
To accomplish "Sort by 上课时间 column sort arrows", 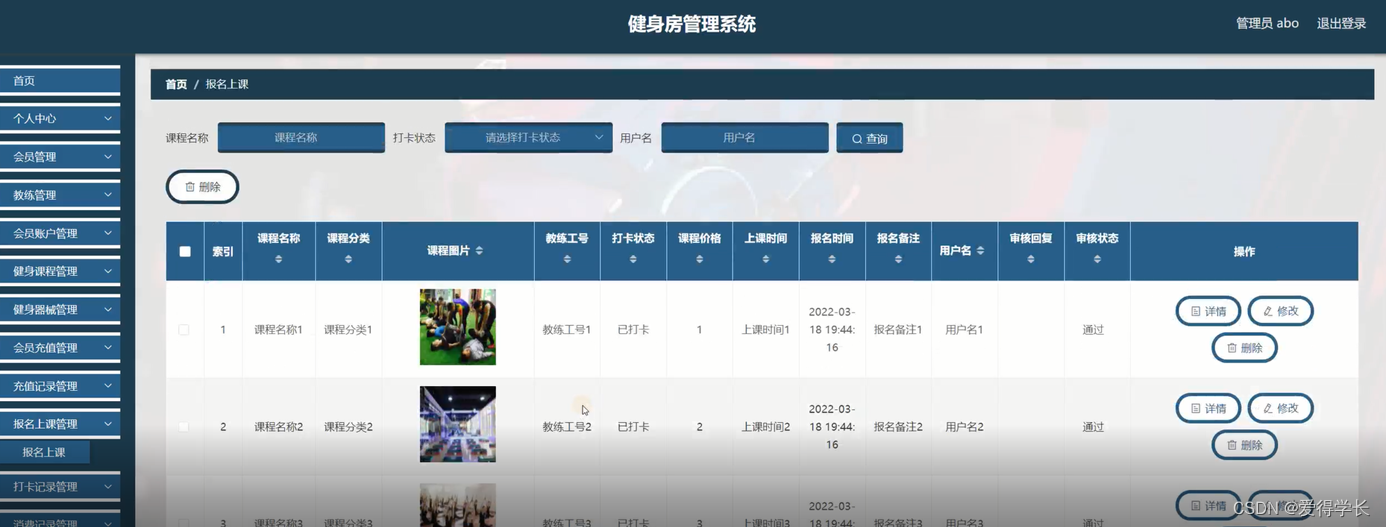I will pos(766,259).
